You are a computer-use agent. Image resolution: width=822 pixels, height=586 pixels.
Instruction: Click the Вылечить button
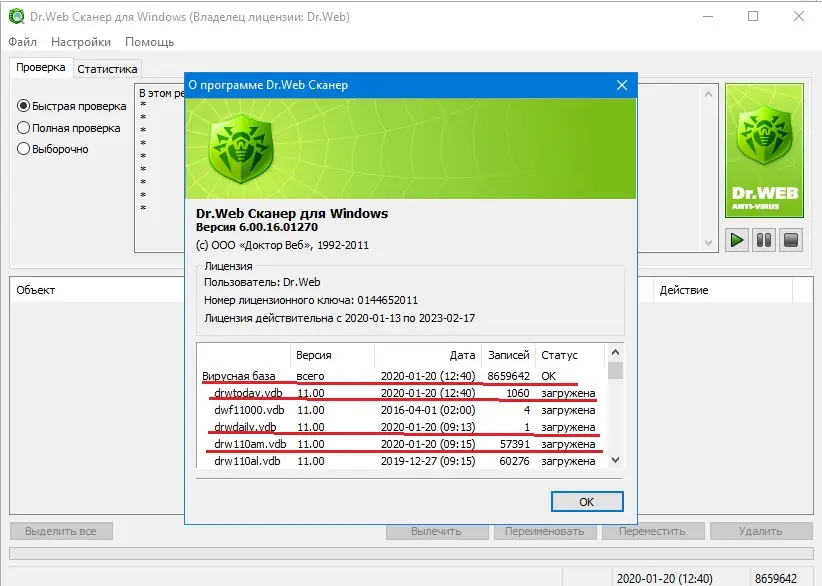pos(436,531)
